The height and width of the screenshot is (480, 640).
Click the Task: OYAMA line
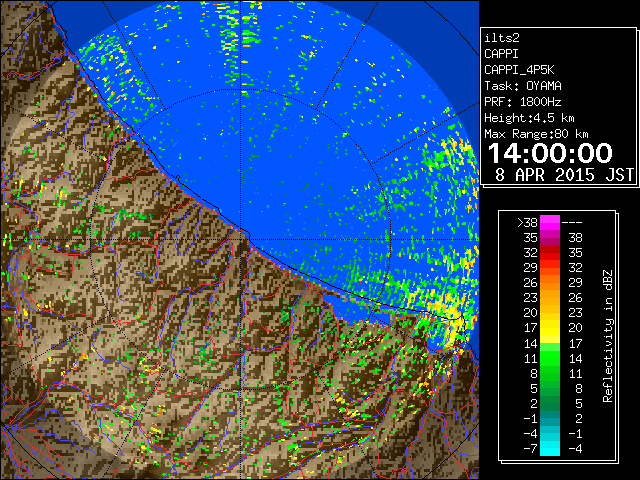coord(523,86)
